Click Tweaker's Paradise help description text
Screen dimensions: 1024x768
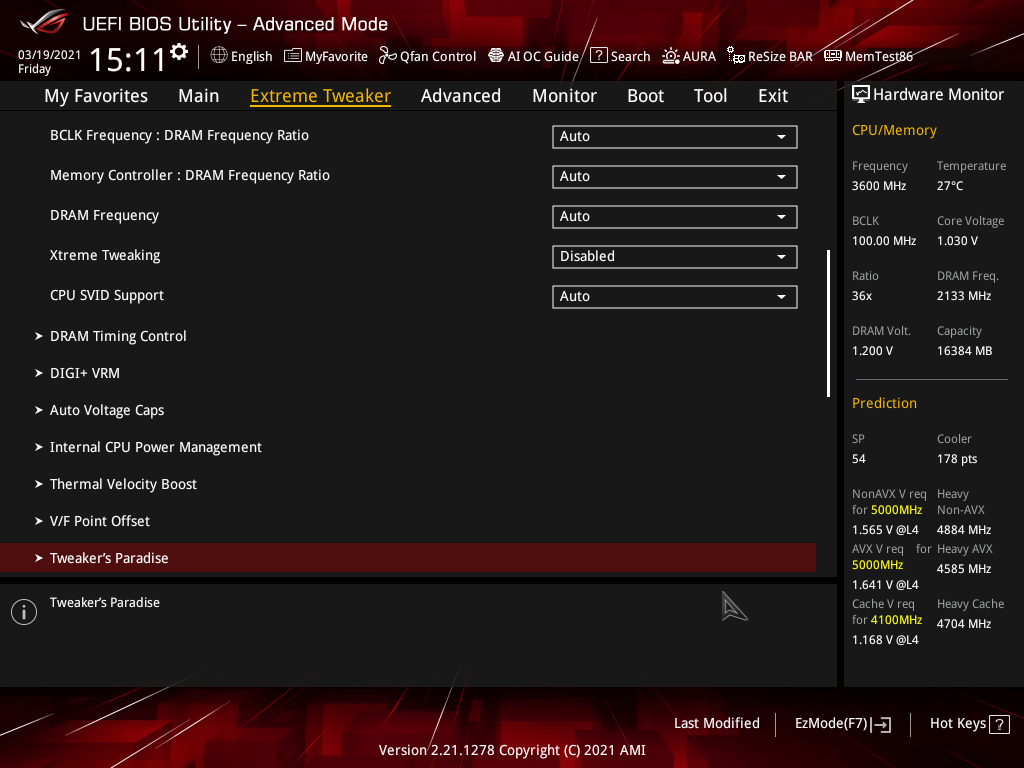[104, 603]
